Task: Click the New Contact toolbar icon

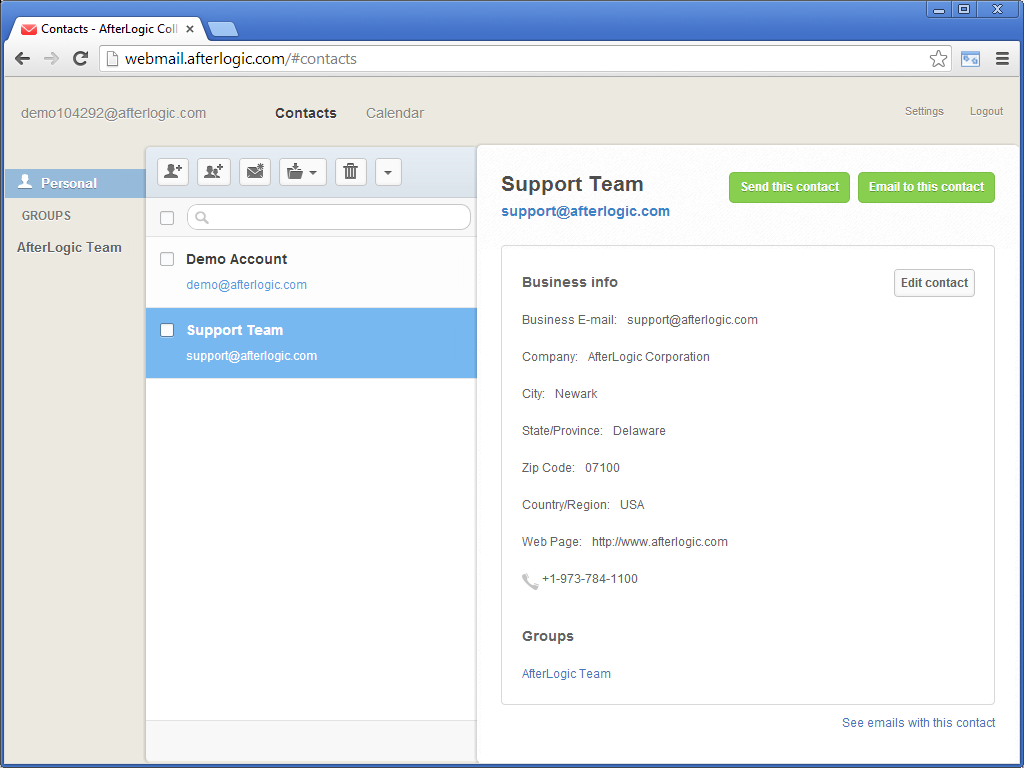Action: click(173, 172)
